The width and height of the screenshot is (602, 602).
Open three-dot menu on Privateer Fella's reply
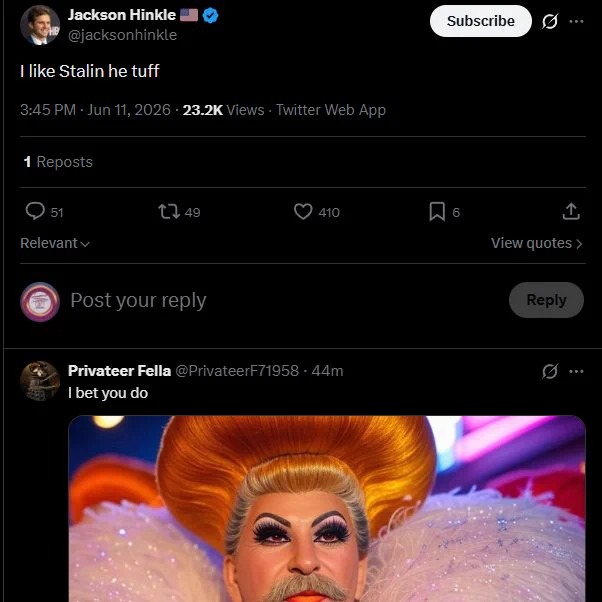coord(576,371)
